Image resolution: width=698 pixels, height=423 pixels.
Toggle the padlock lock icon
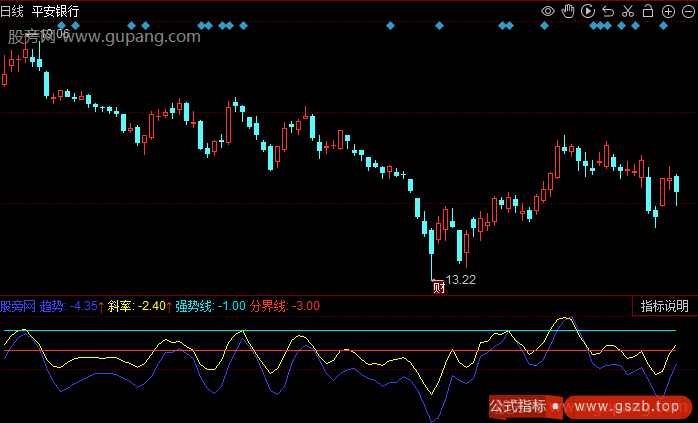pyautogui.click(x=648, y=11)
